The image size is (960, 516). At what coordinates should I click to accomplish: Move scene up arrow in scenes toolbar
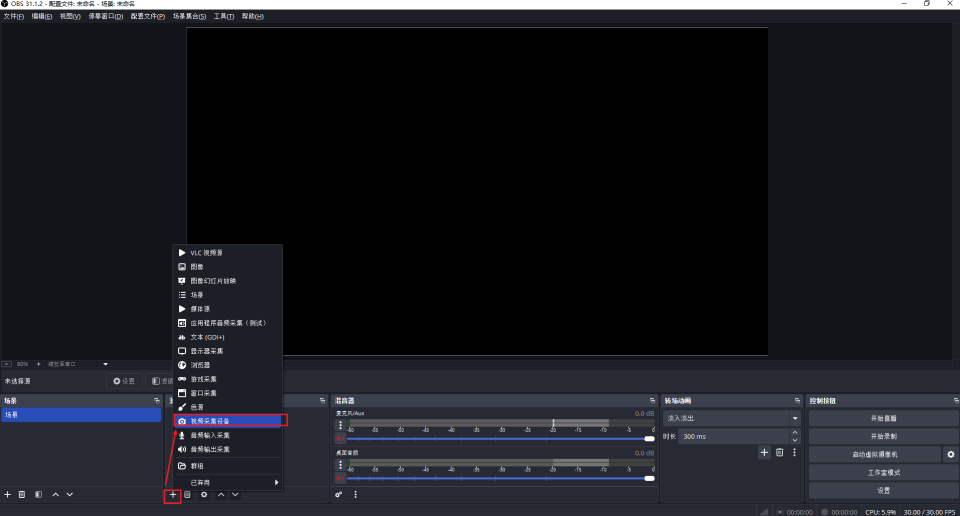[x=56, y=495]
